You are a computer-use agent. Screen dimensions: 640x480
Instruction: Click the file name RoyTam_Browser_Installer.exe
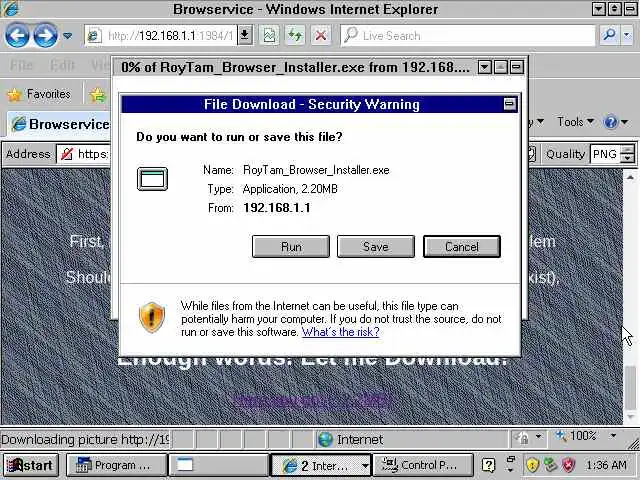316,170
